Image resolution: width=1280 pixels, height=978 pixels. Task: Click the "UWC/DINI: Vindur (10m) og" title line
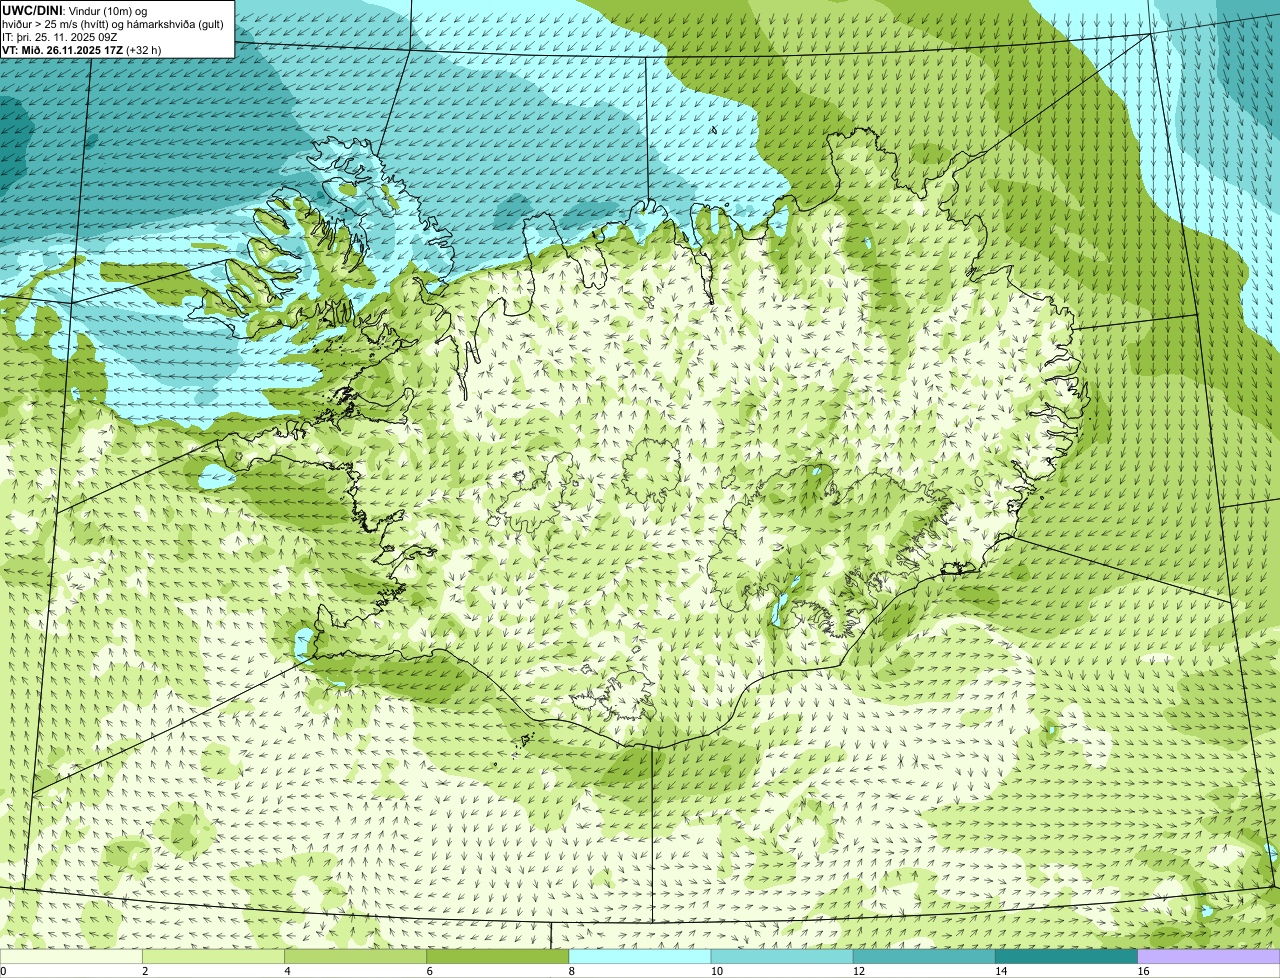coord(75,10)
